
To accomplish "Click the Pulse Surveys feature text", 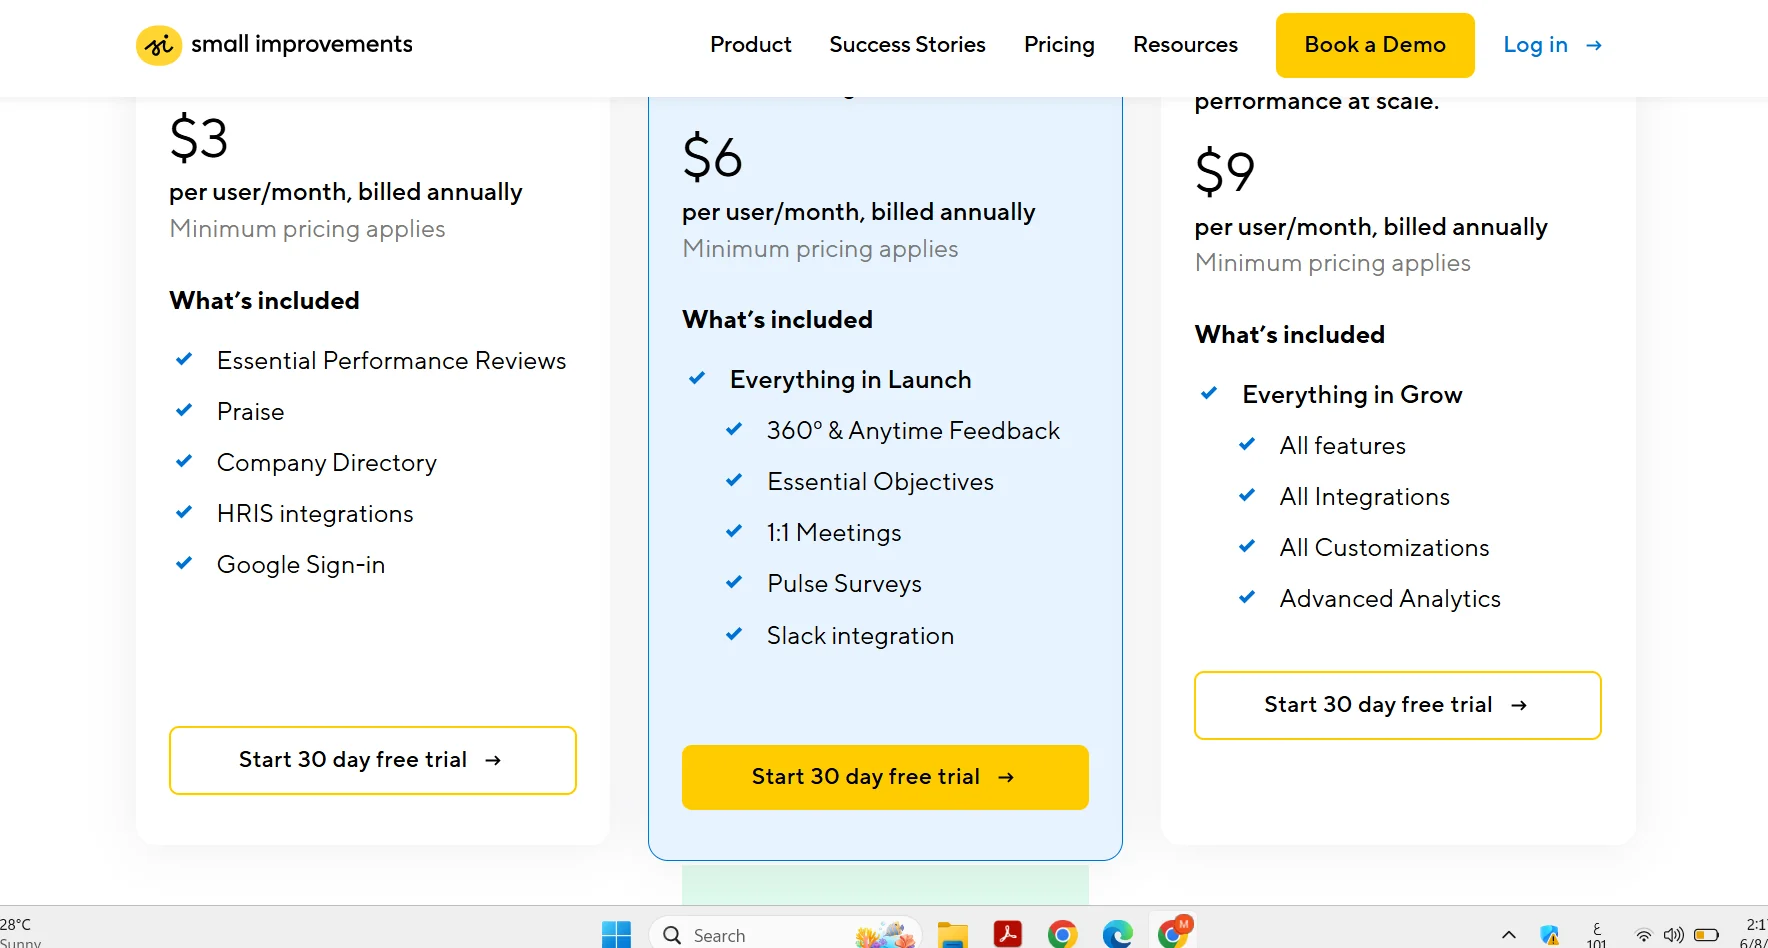I will pos(844,584).
